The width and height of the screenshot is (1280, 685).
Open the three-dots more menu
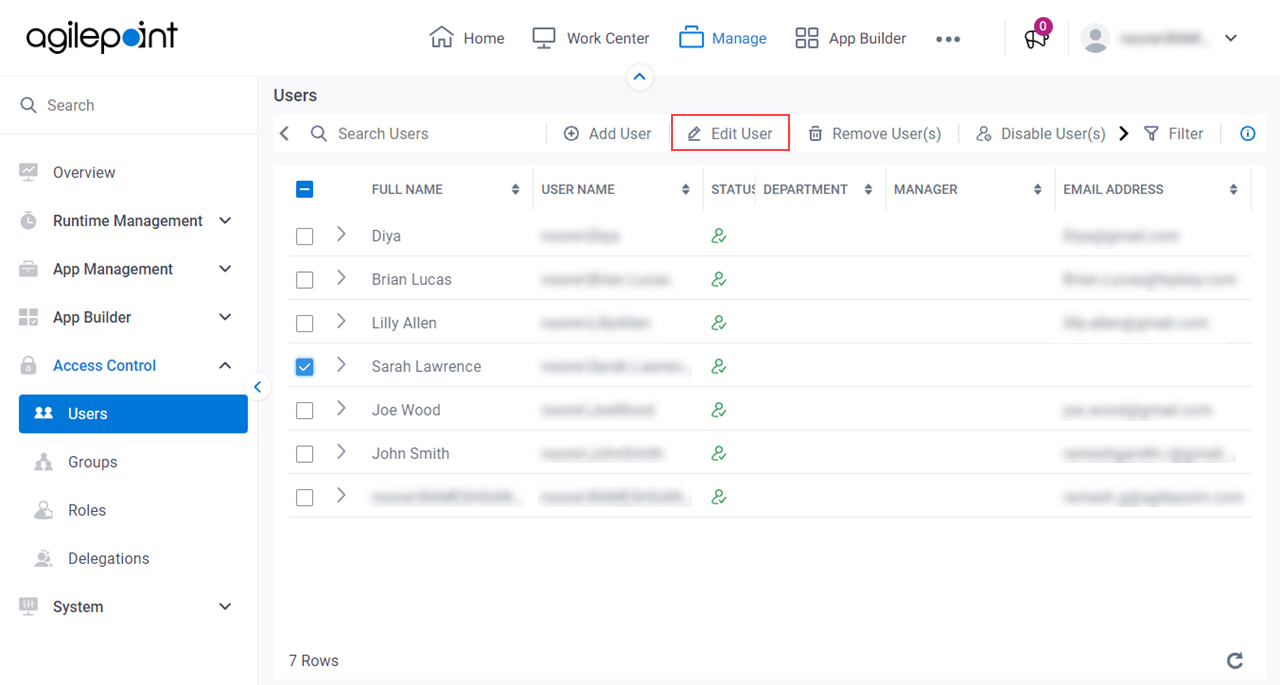pos(948,39)
